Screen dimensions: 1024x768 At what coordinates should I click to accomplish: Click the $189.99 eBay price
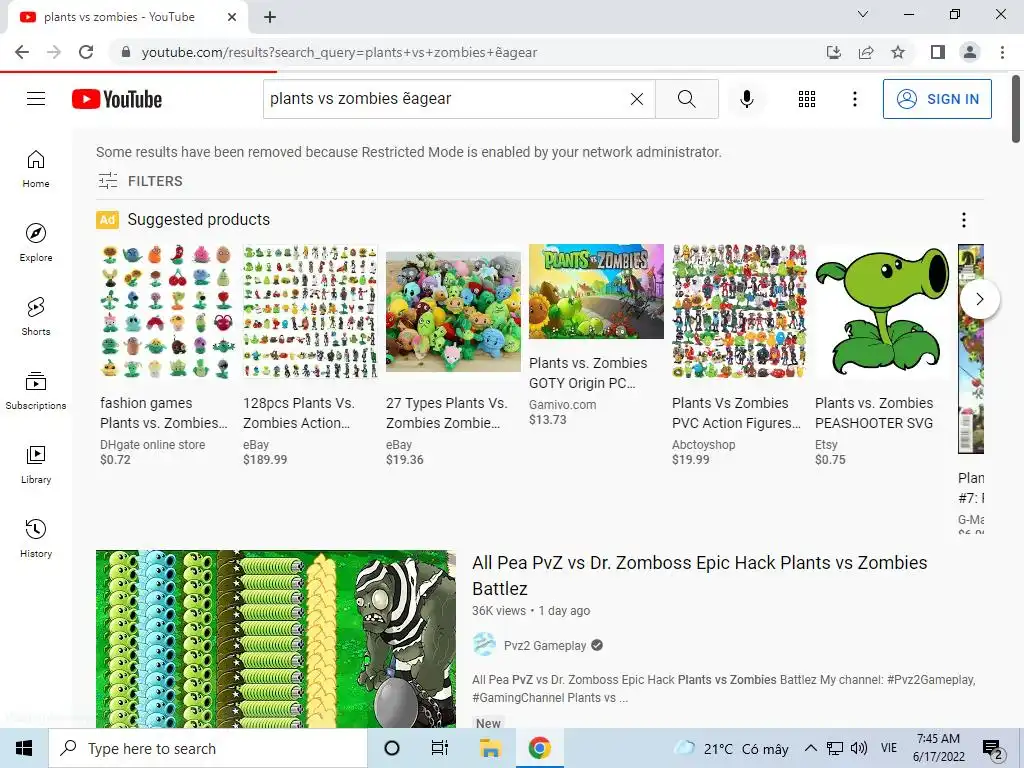pos(265,459)
